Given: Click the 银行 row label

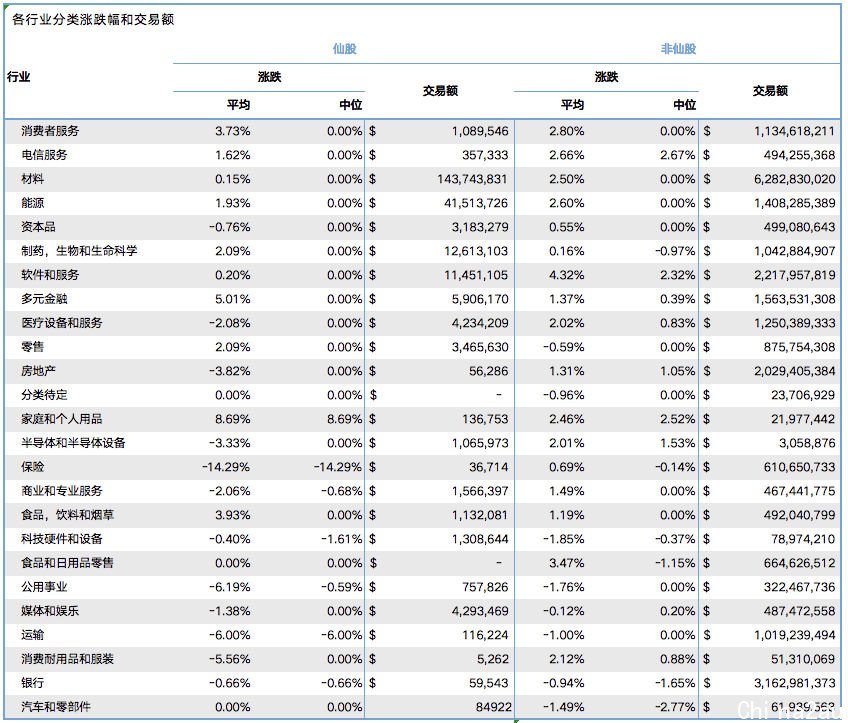Looking at the screenshot, I should (32, 683).
